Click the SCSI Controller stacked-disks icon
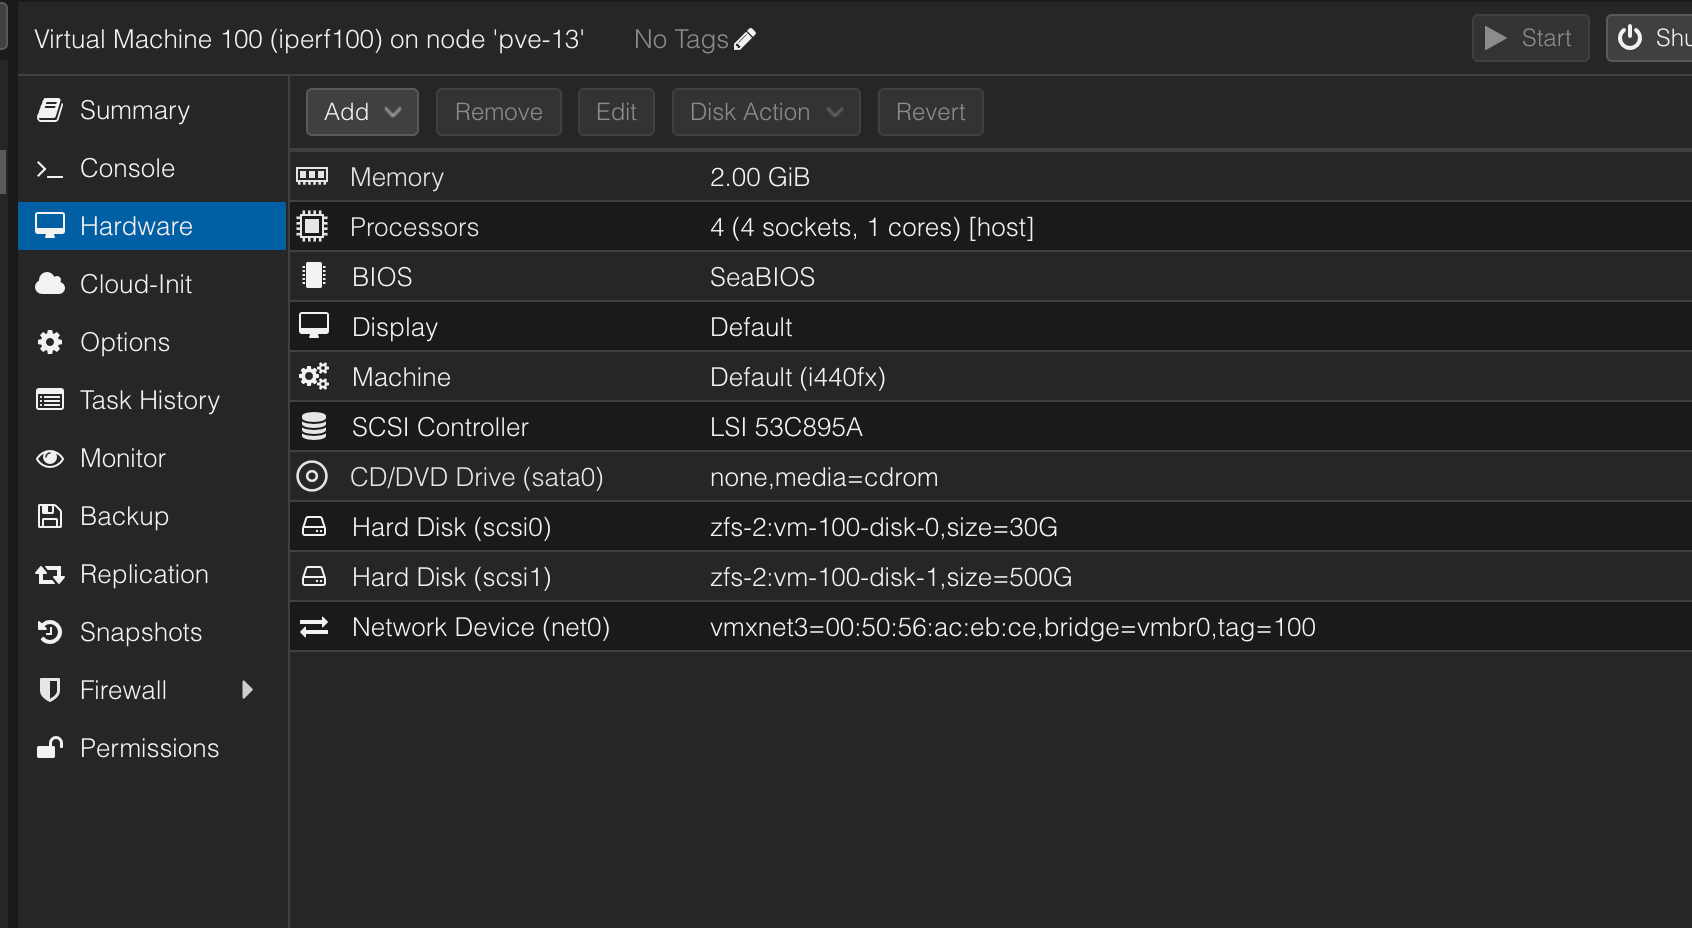 click(x=313, y=426)
